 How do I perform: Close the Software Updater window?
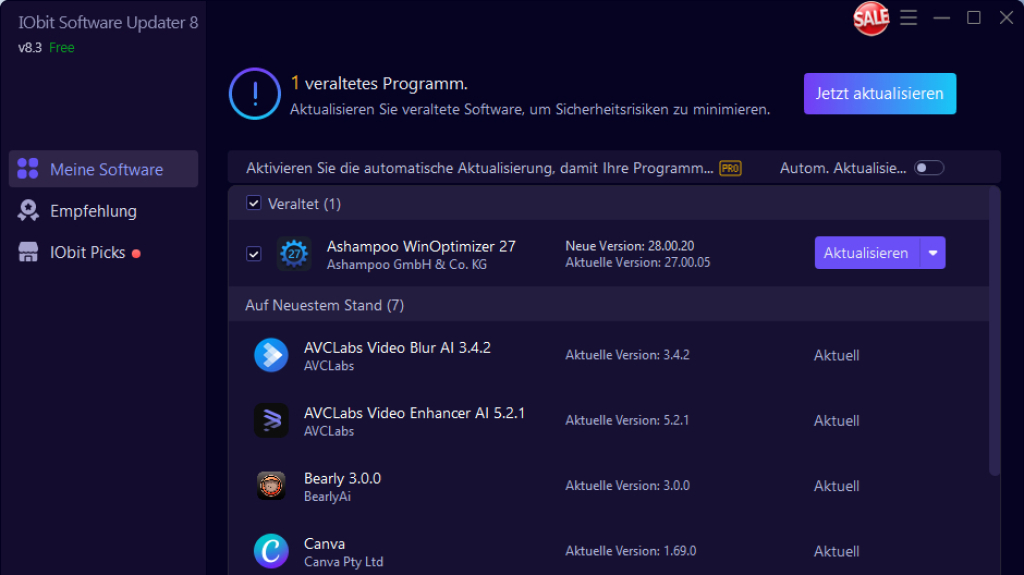point(1006,18)
